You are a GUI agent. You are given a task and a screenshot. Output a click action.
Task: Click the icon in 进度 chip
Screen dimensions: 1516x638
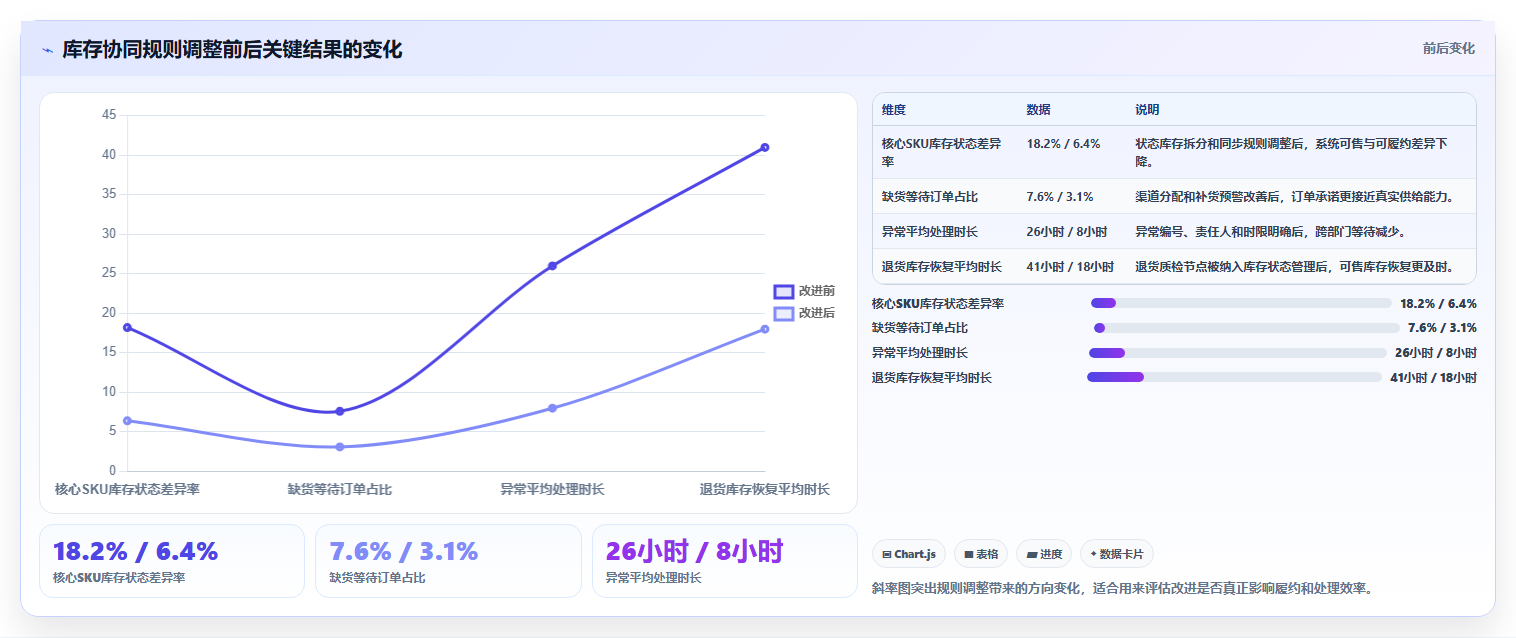[x=1031, y=554]
